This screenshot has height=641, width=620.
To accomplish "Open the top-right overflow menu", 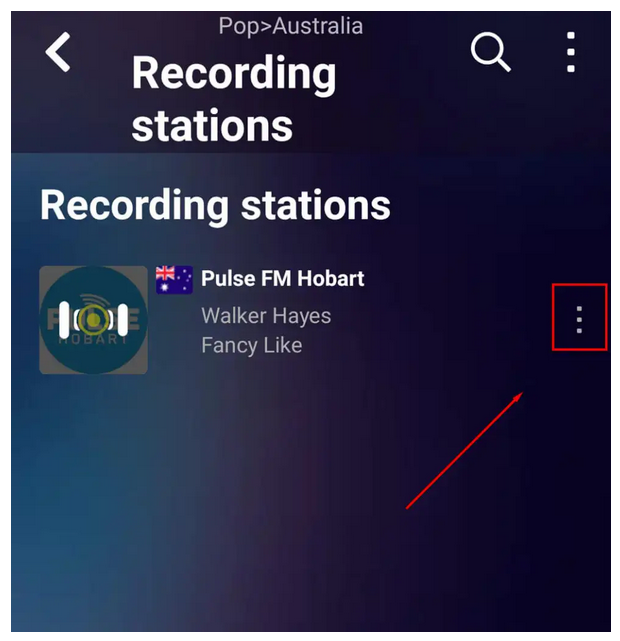I will (571, 52).
